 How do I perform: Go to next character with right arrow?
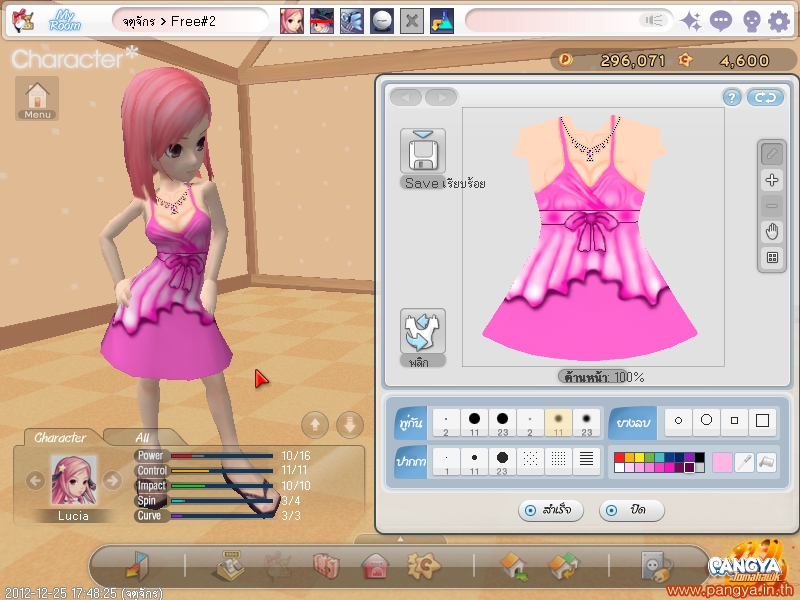(112, 481)
